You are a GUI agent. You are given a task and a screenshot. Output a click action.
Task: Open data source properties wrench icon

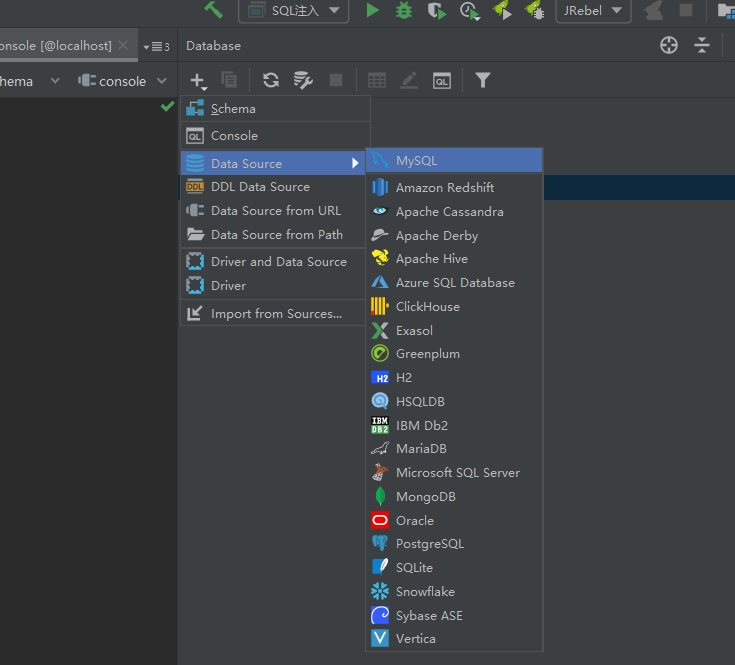coord(303,80)
